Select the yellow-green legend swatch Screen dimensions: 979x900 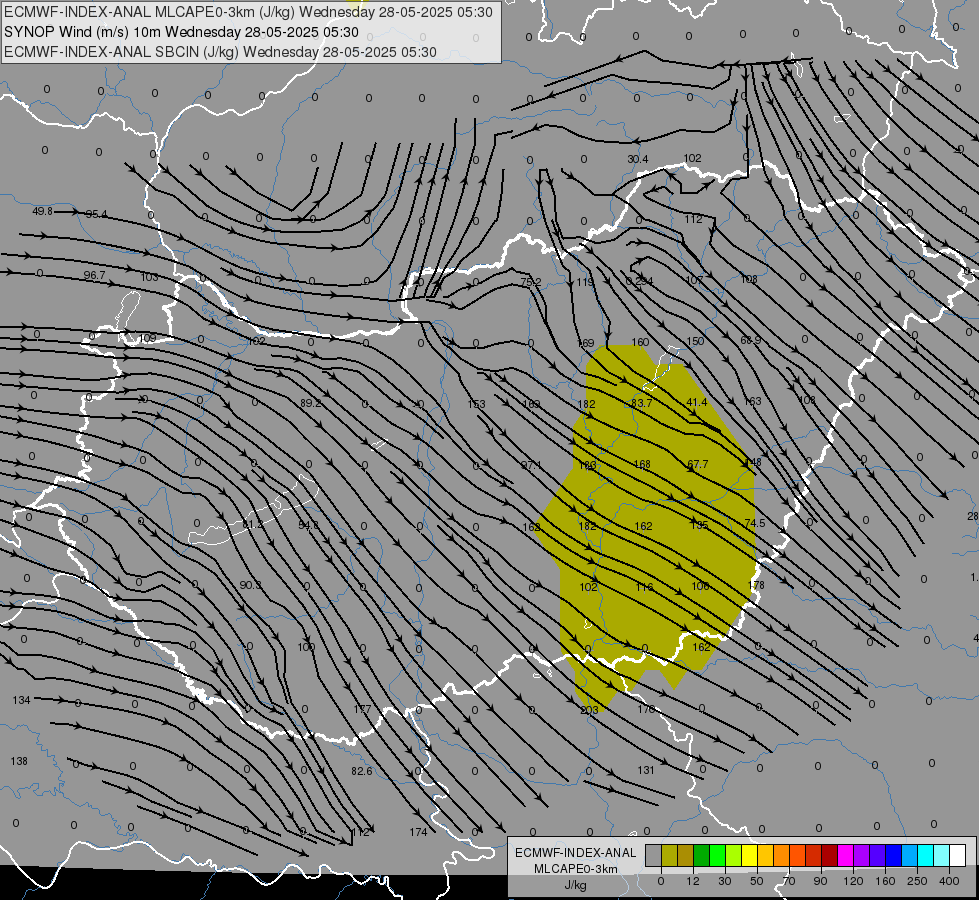click(x=734, y=855)
